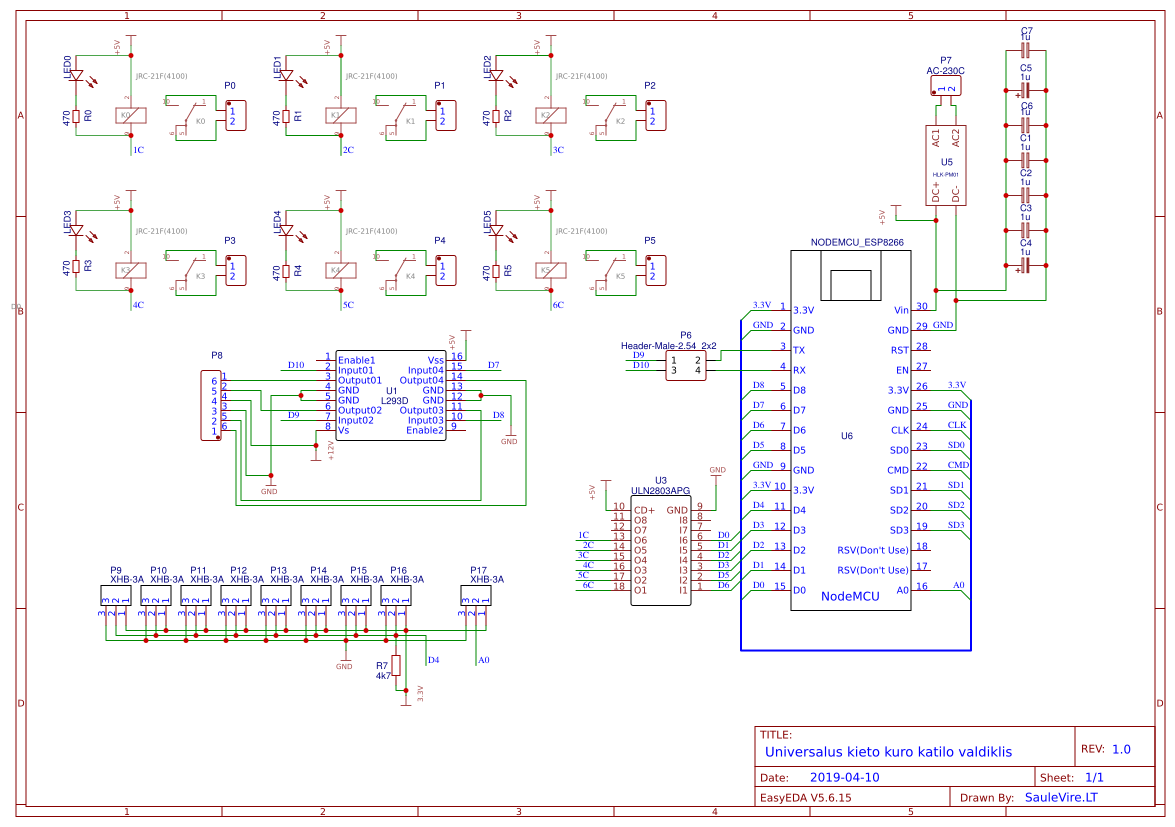The image size is (1175, 827).
Task: Select the K3 relay coil
Action: click(x=130, y=270)
